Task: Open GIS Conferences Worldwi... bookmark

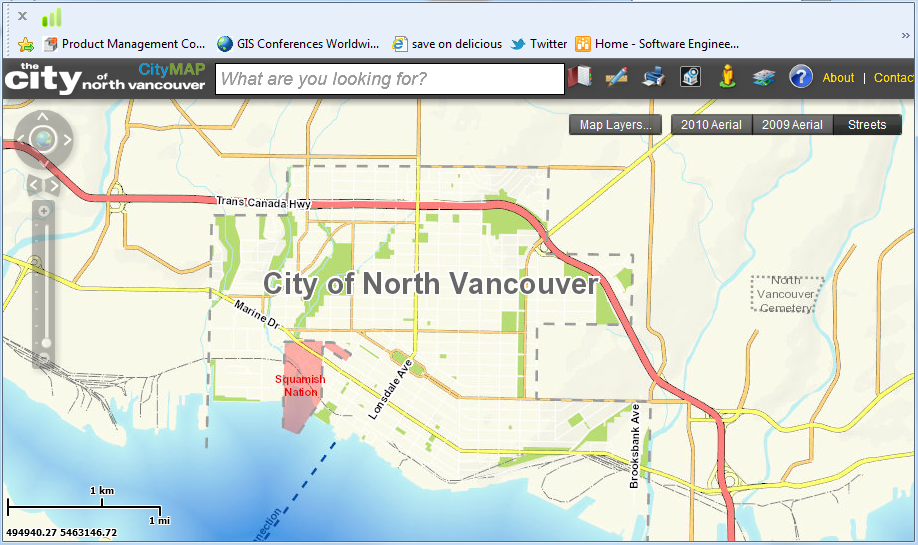Action: pyautogui.click(x=298, y=44)
